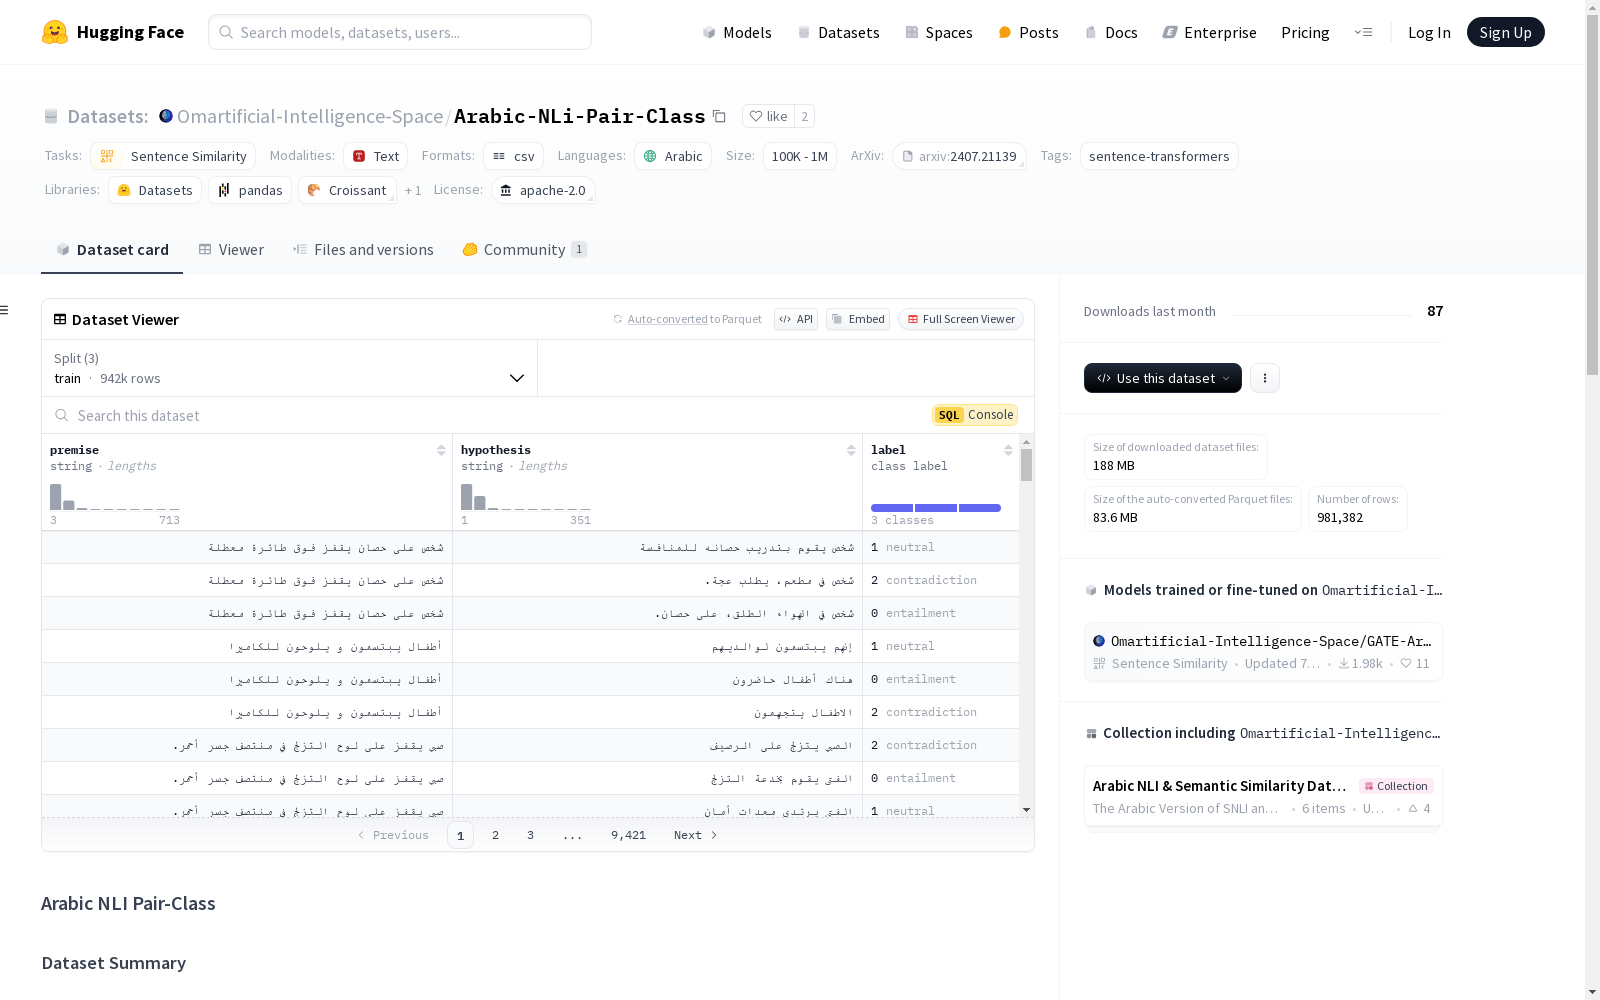Jump to the last page 9,421
The width and height of the screenshot is (1600, 1000).
[x=628, y=835]
